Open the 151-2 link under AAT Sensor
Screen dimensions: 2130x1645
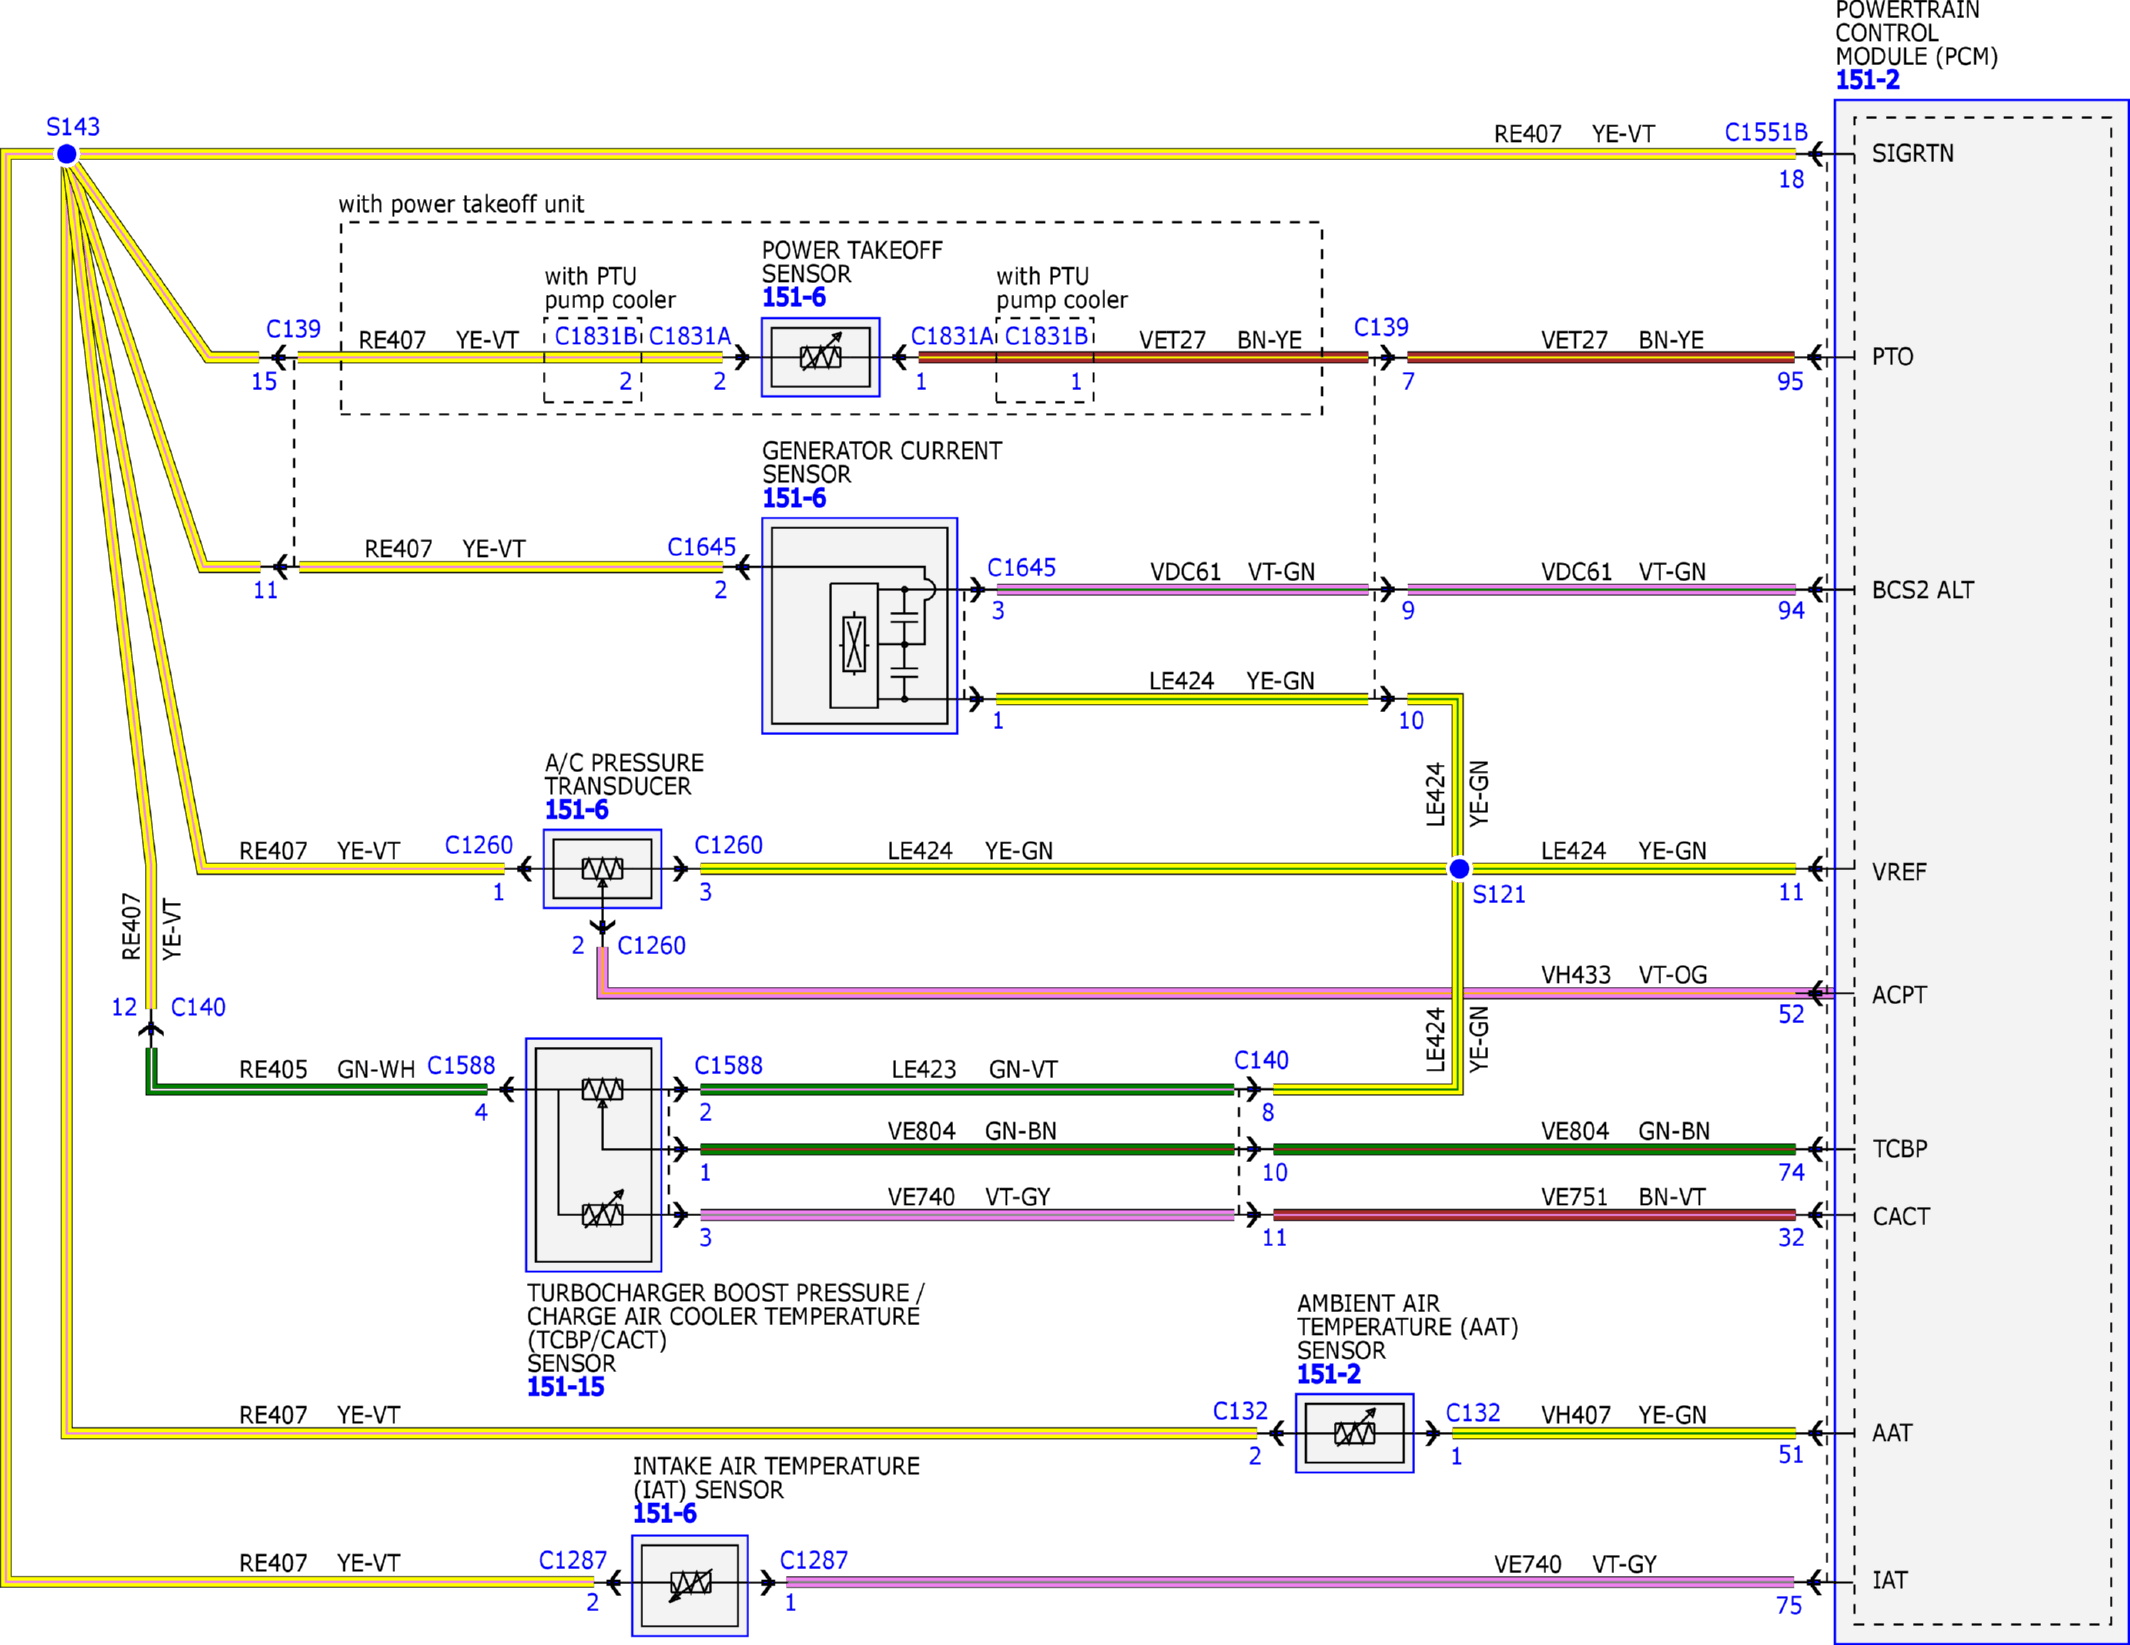click(1328, 1374)
